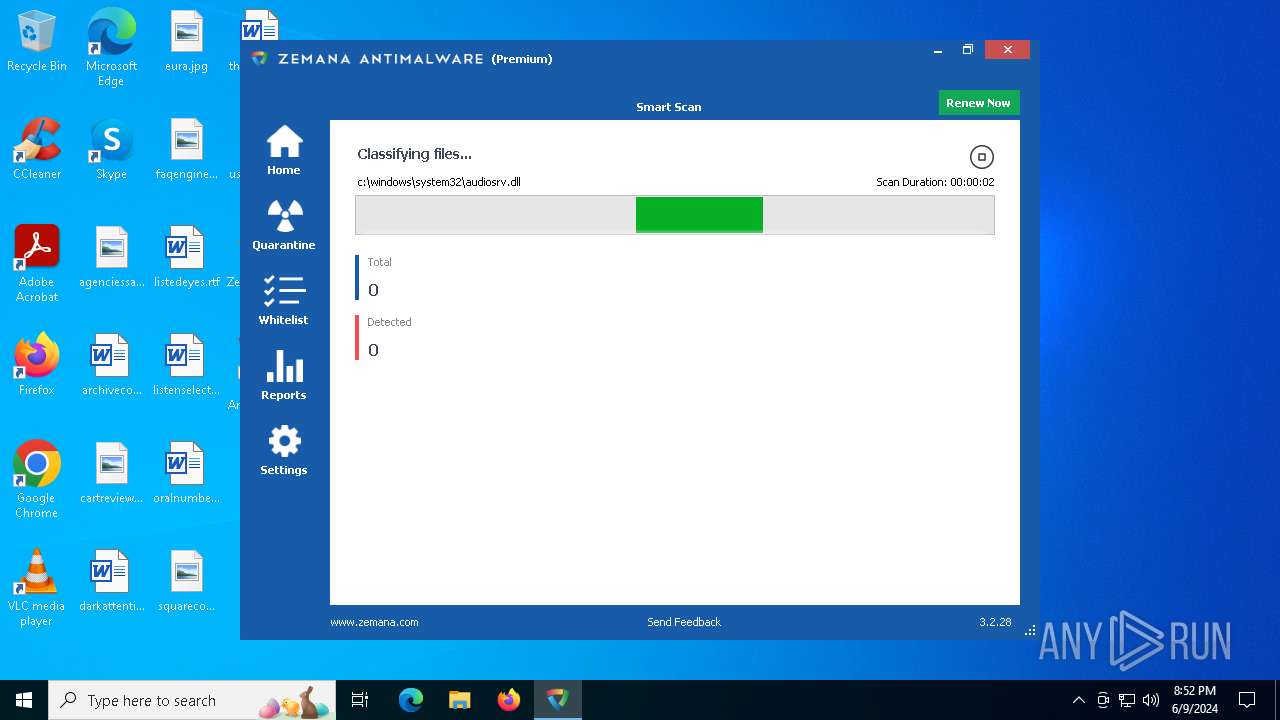
Task: Select the Skype desktop shortcut
Action: (x=111, y=150)
